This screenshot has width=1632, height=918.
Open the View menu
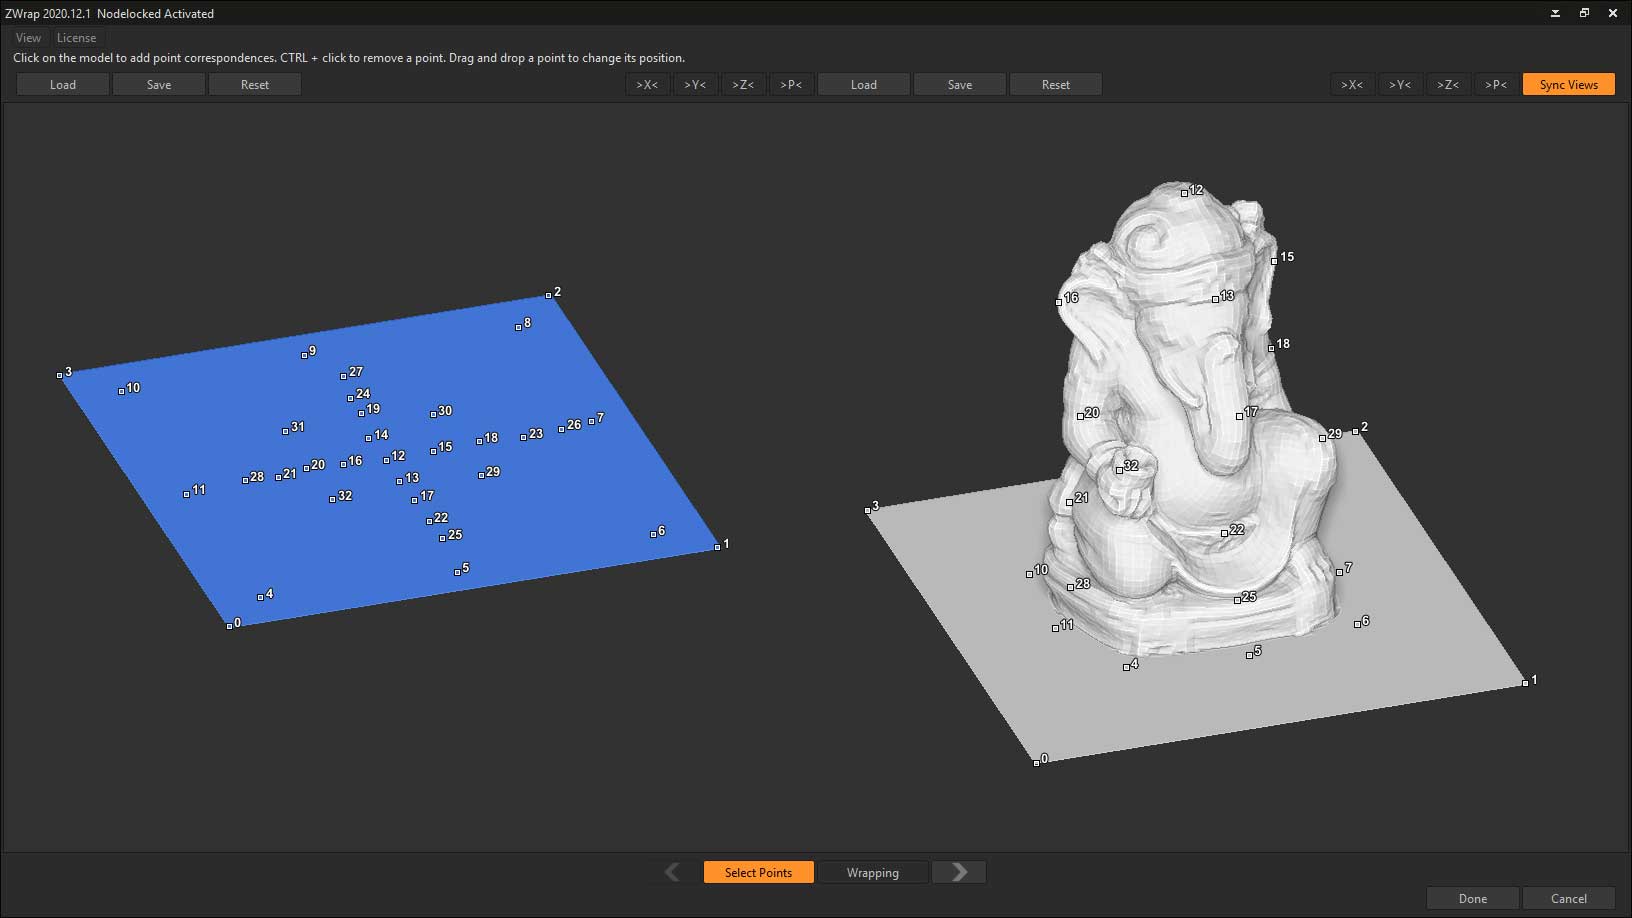28,38
